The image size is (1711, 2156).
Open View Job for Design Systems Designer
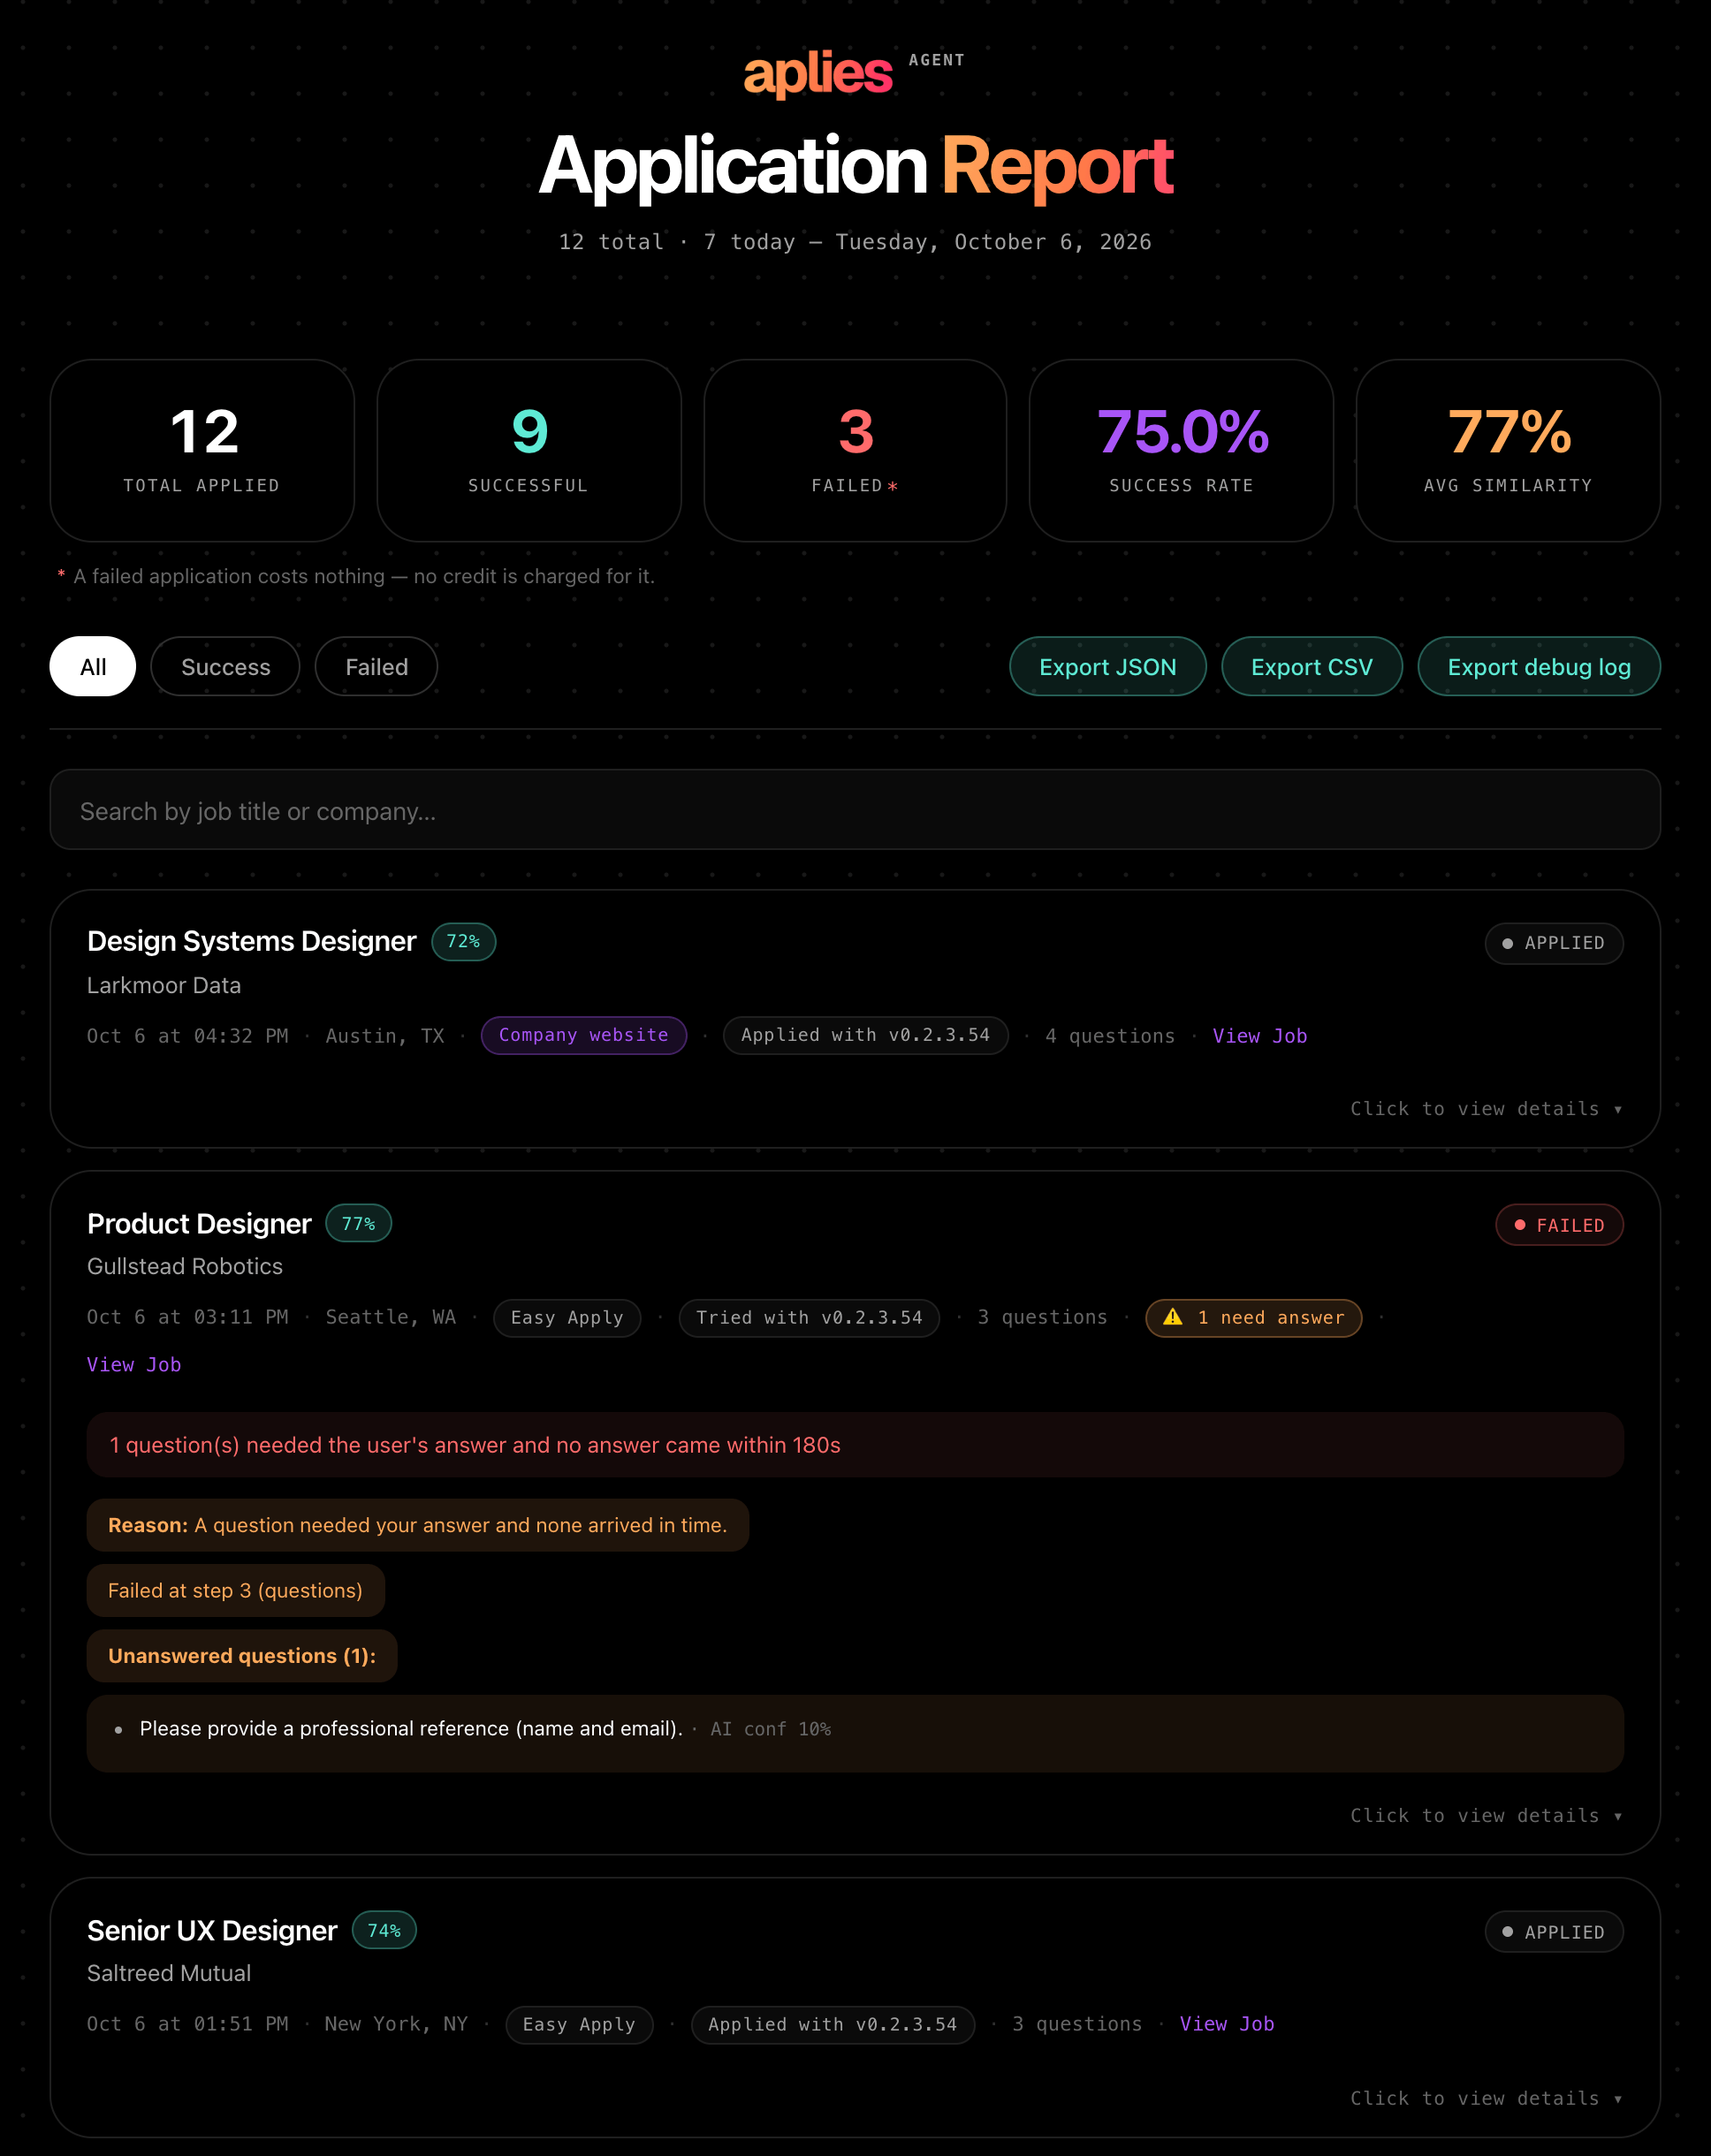click(1259, 1036)
